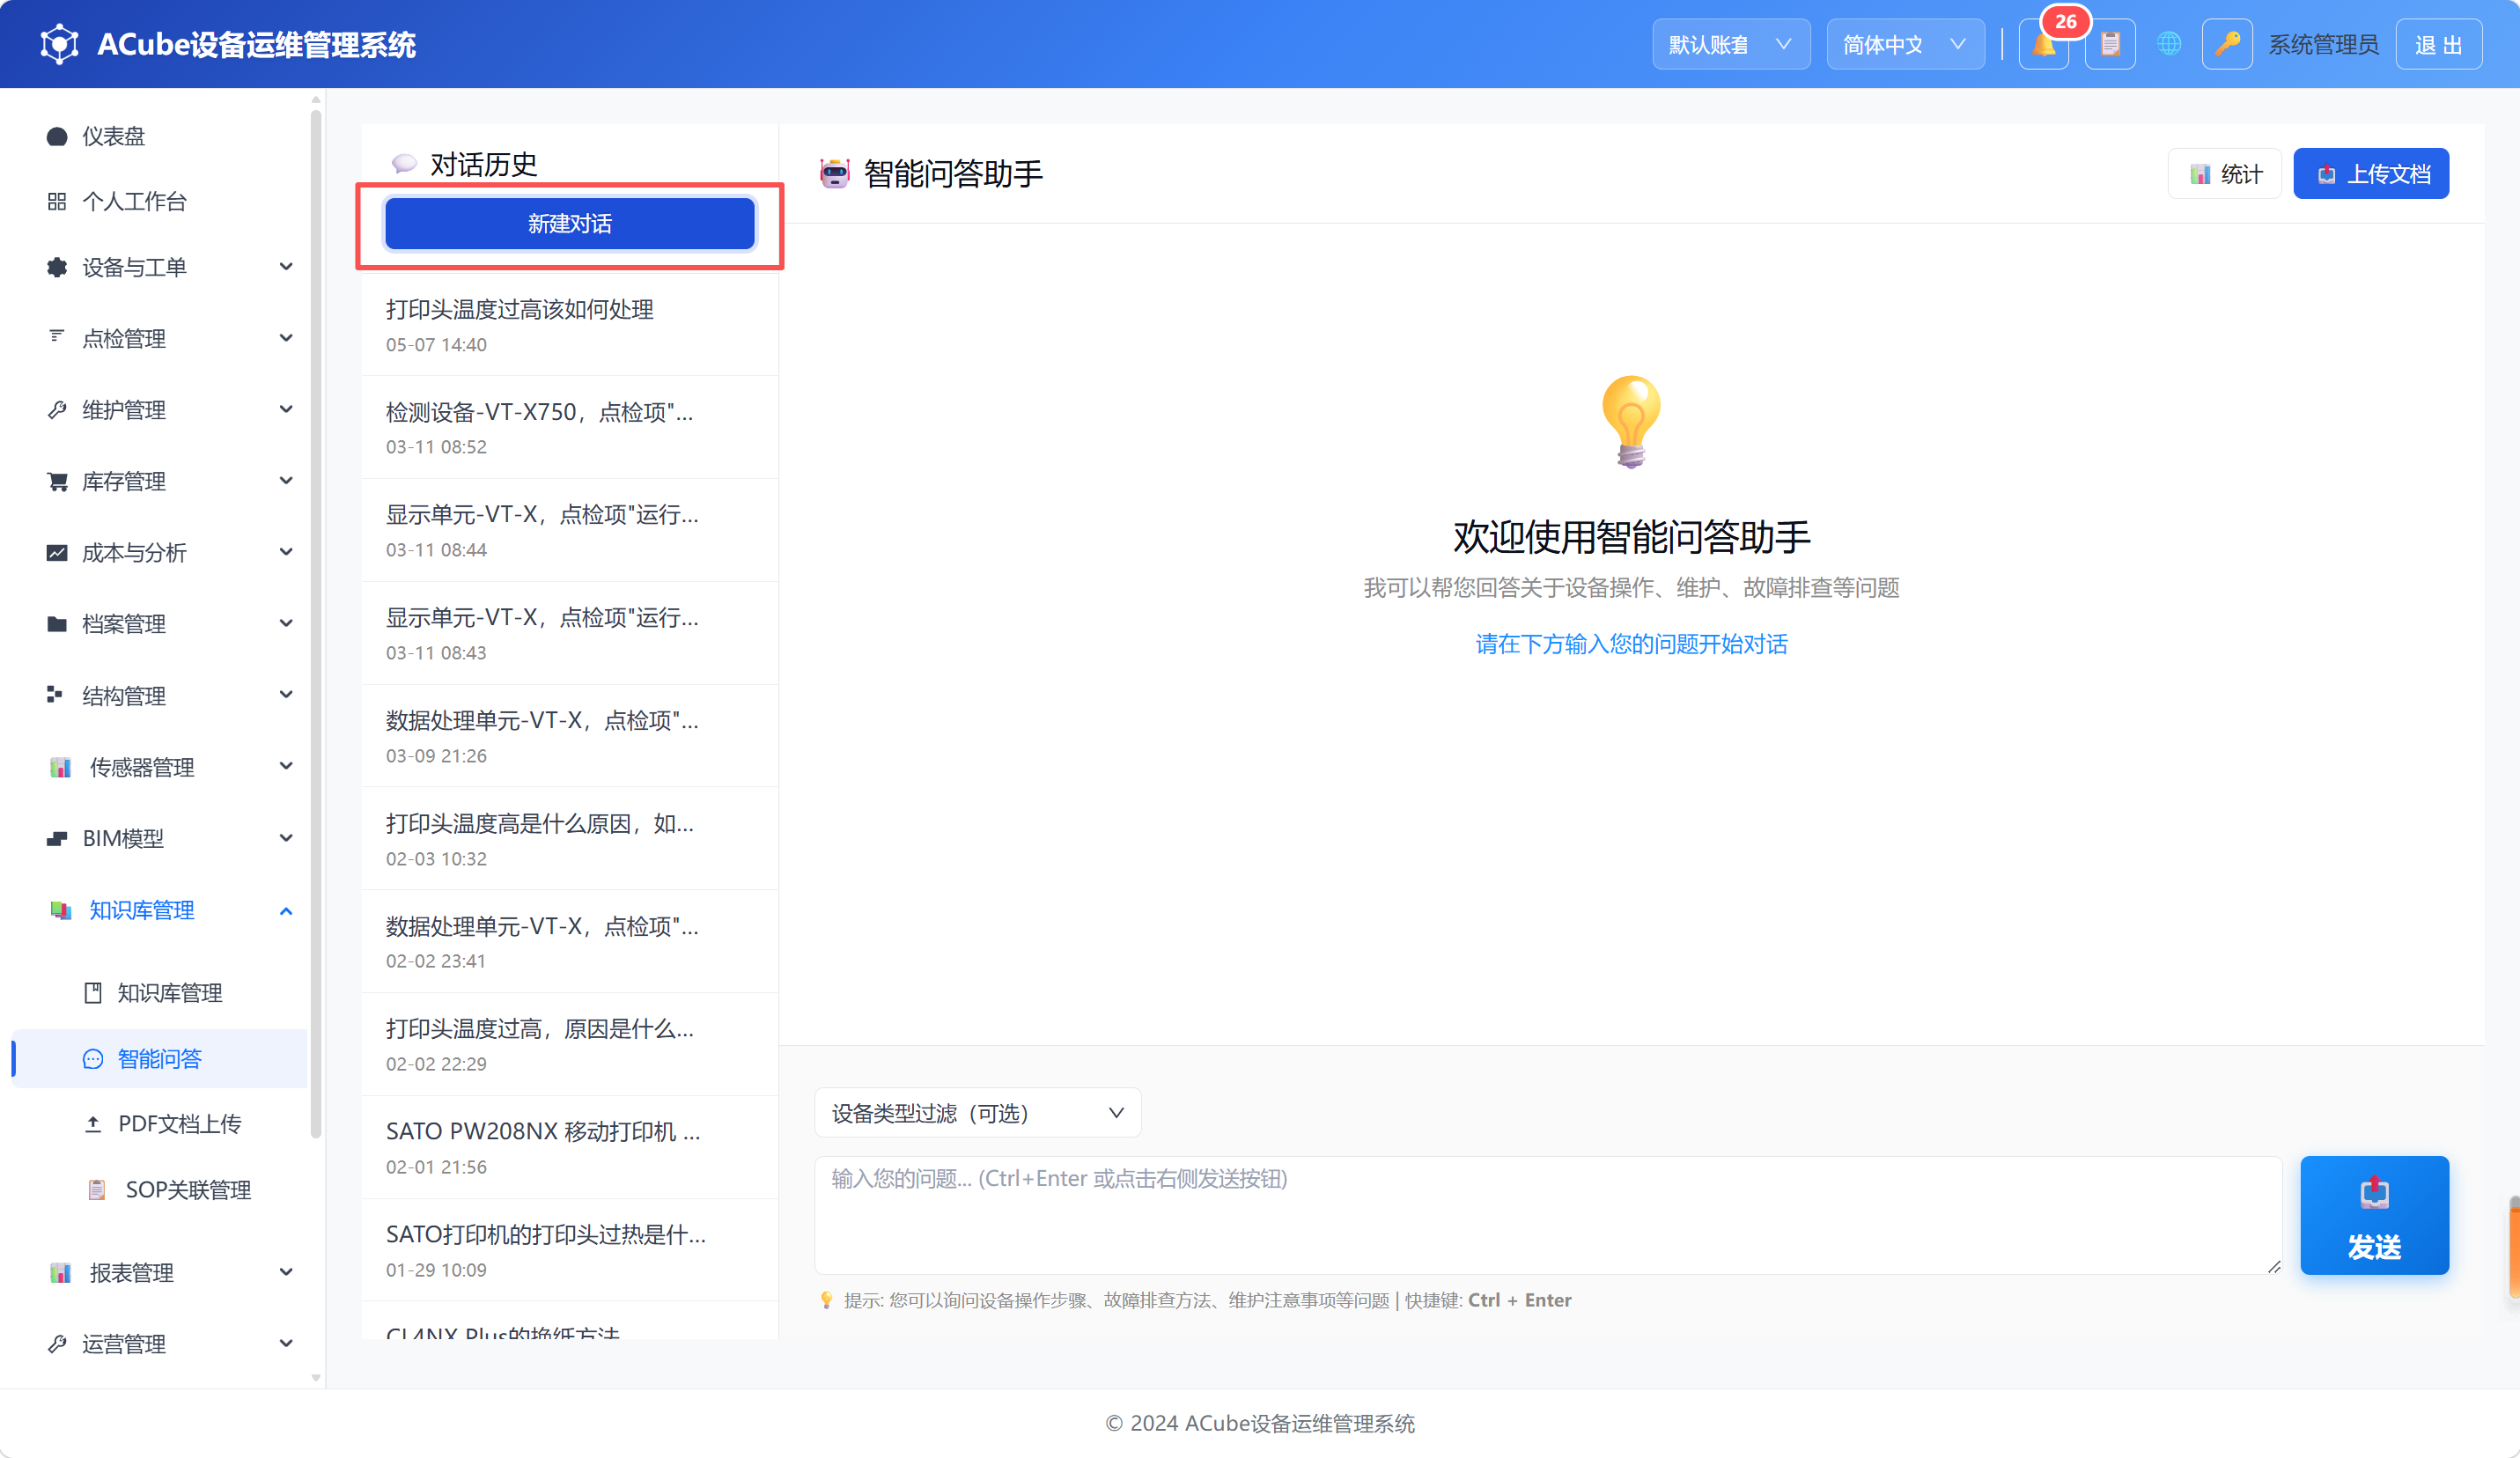
Task: Open the notification bell with 26 badge
Action: click(x=2043, y=45)
